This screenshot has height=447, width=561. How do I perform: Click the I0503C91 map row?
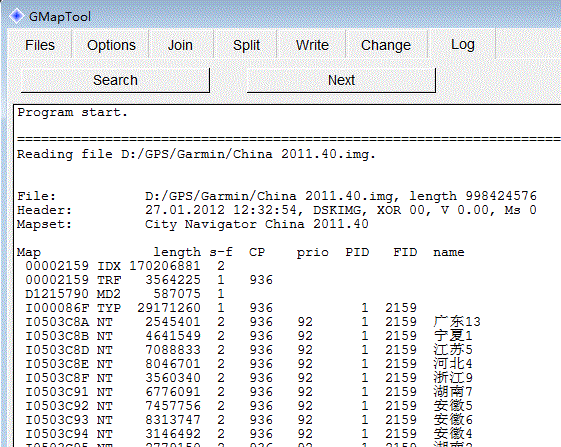point(249,392)
